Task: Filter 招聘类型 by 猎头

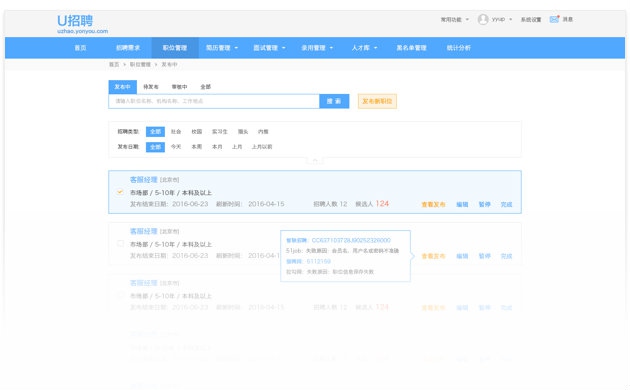Action: 243,132
